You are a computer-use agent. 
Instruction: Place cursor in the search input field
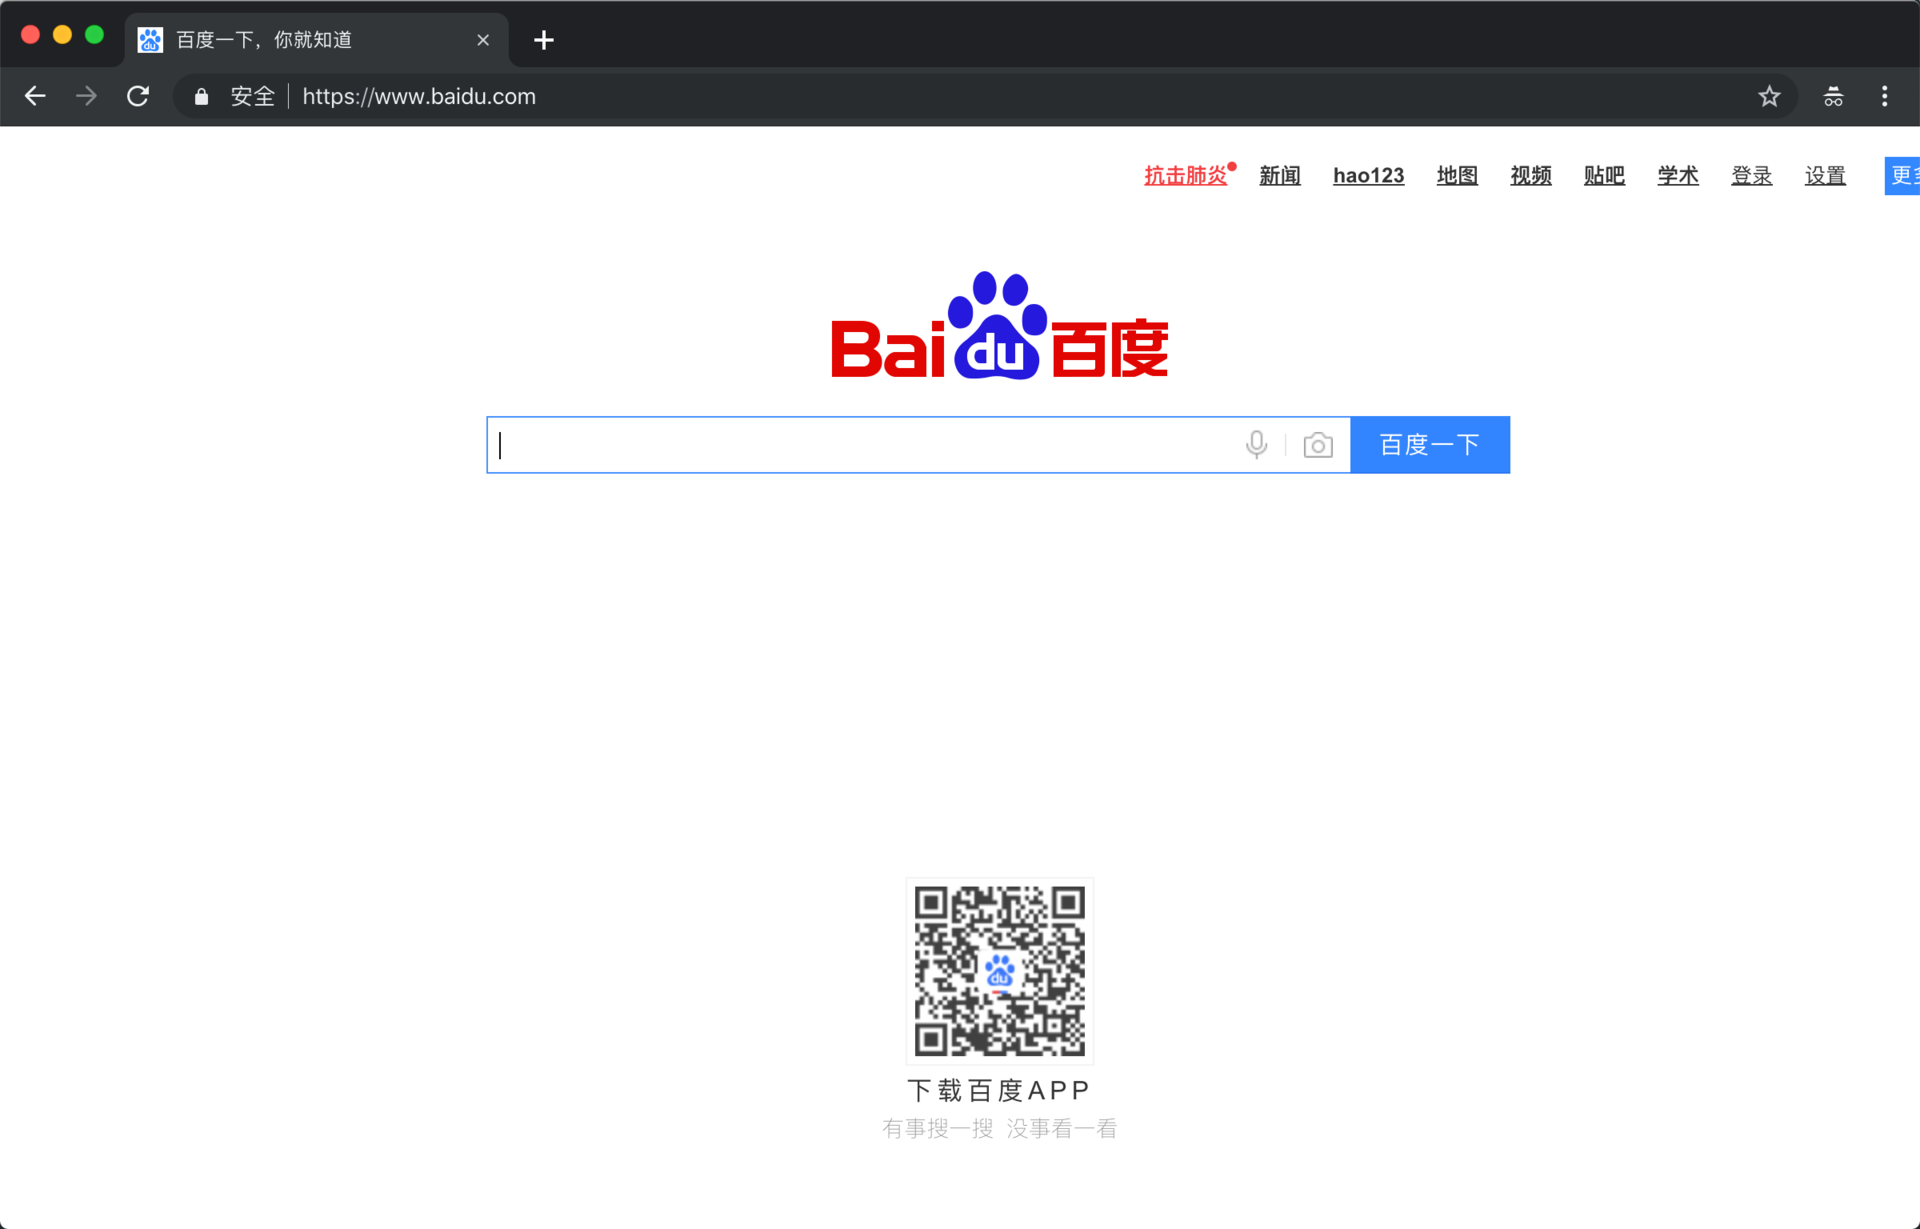click(x=850, y=444)
